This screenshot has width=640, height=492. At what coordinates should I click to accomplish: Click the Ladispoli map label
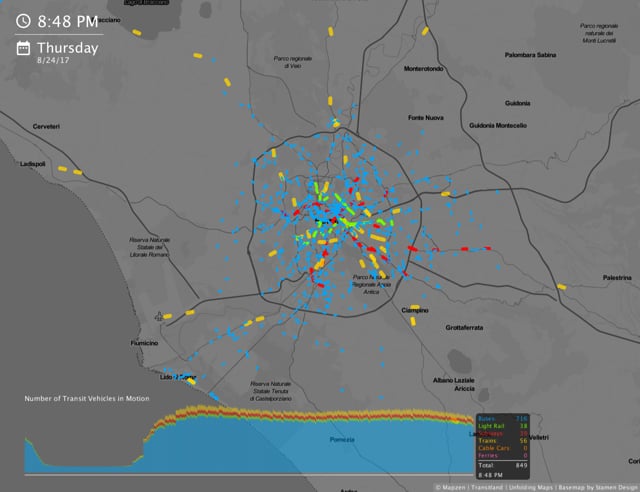coord(33,164)
